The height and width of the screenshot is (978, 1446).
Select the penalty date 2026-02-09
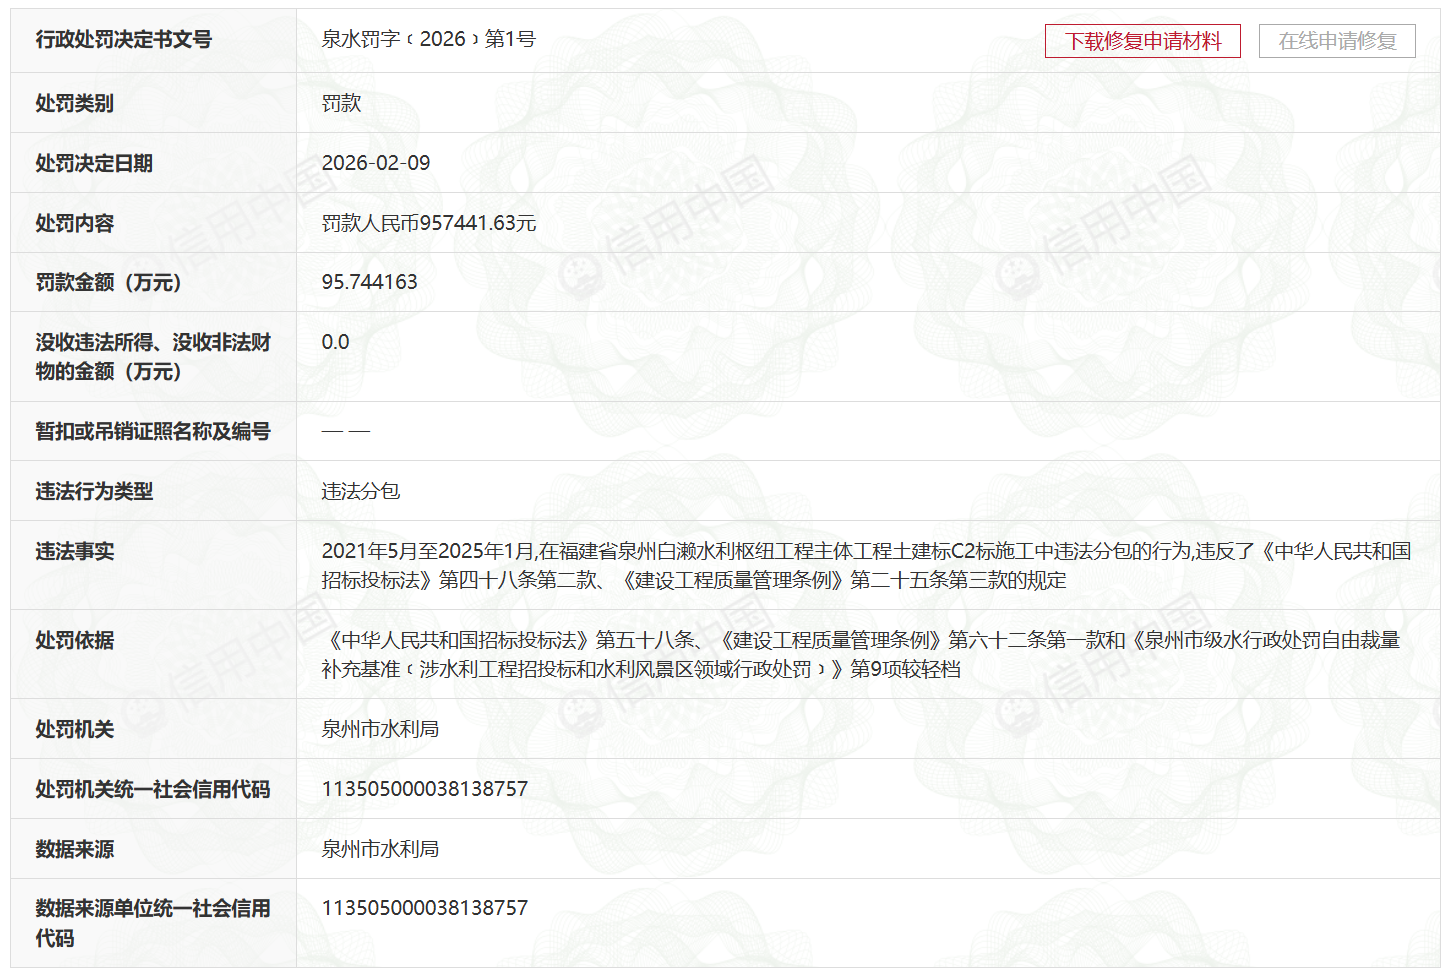point(375,163)
